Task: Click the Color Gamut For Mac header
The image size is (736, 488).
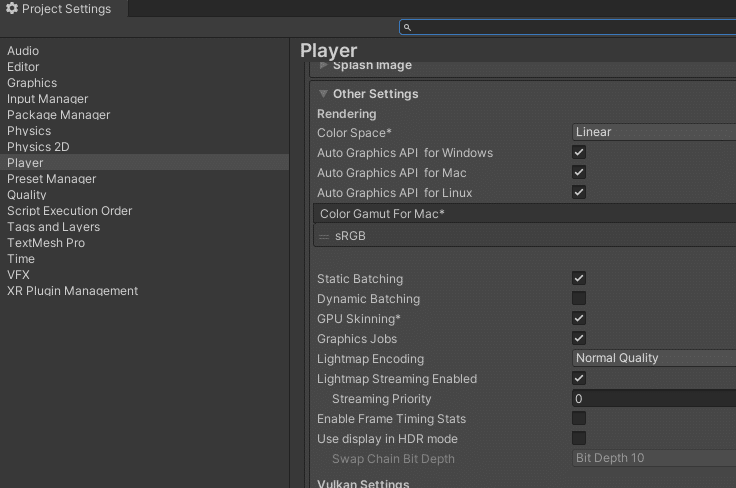Action: (x=525, y=214)
